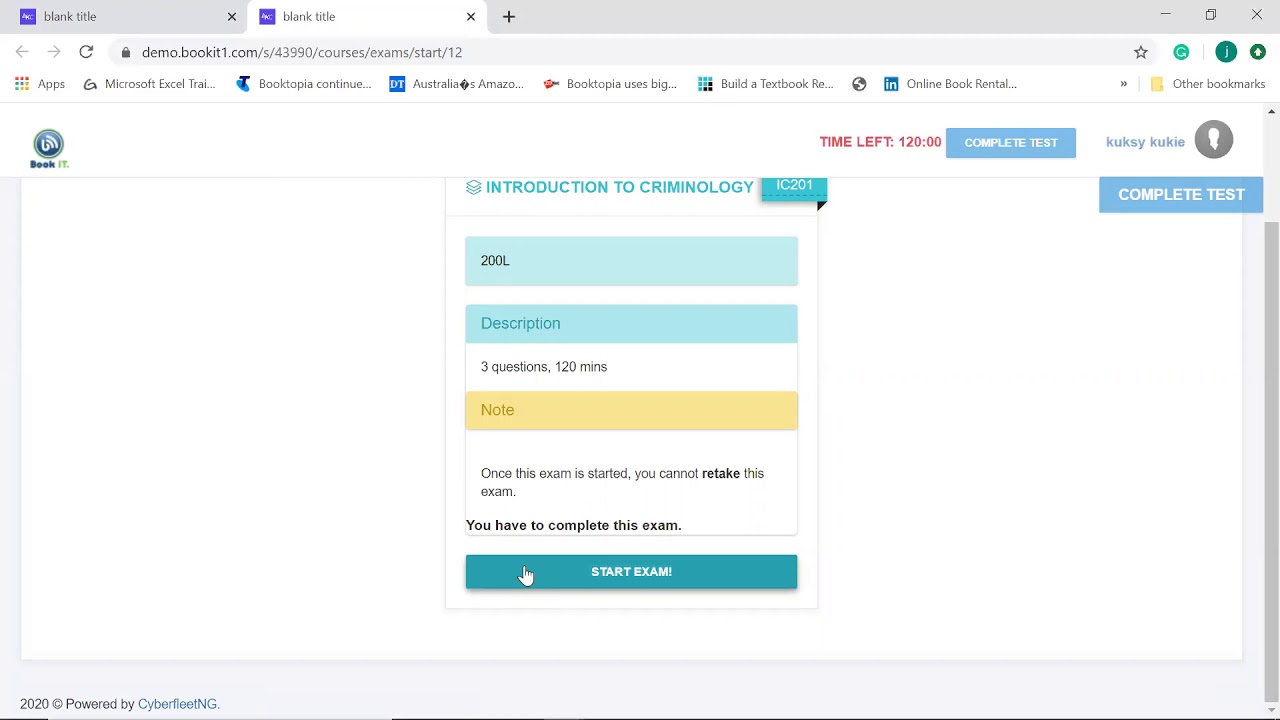This screenshot has height=720, width=1280.
Task: Click the small COMPLETE TEST header button
Action: 1011,142
